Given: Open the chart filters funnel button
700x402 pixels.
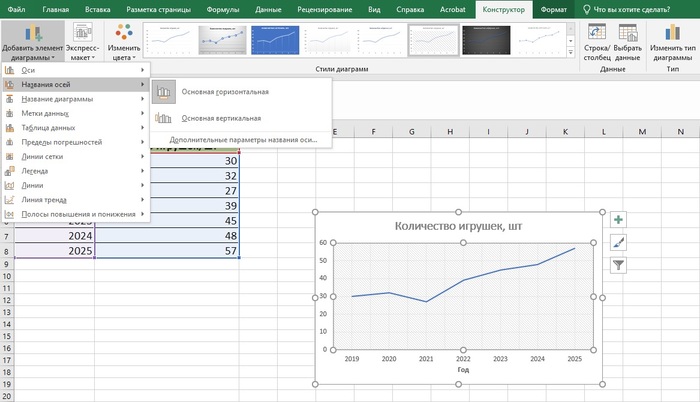Looking at the screenshot, I should coord(618,265).
